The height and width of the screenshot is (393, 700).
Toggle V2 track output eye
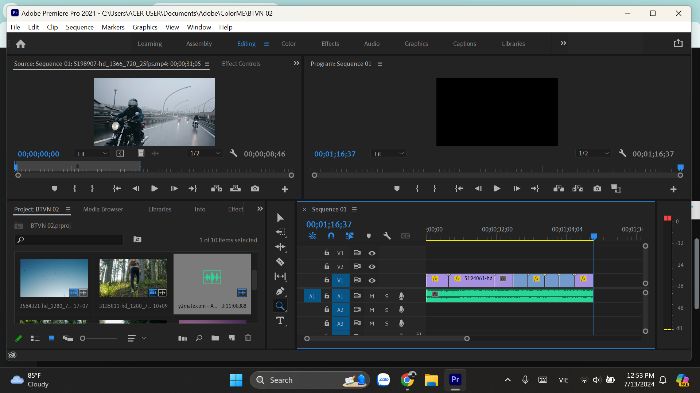click(x=372, y=267)
